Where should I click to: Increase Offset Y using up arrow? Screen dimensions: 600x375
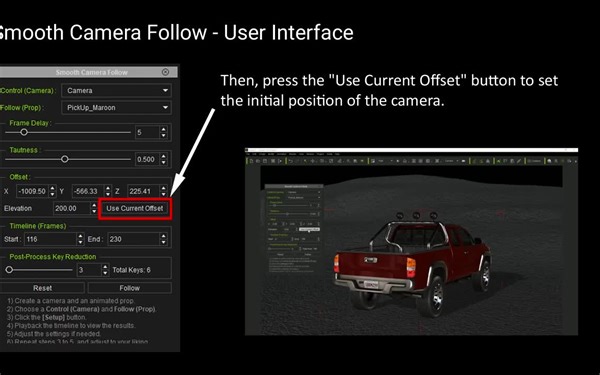108,188
